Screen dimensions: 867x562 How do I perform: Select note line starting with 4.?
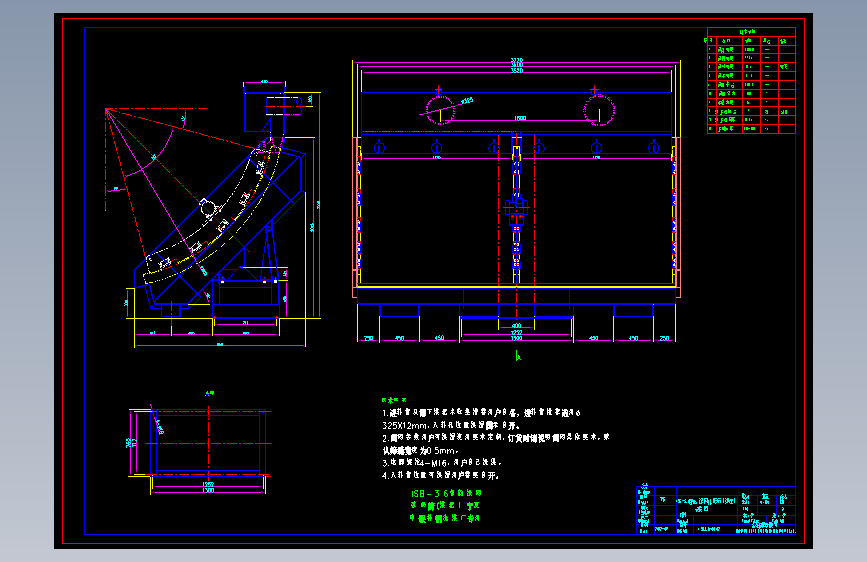point(441,475)
